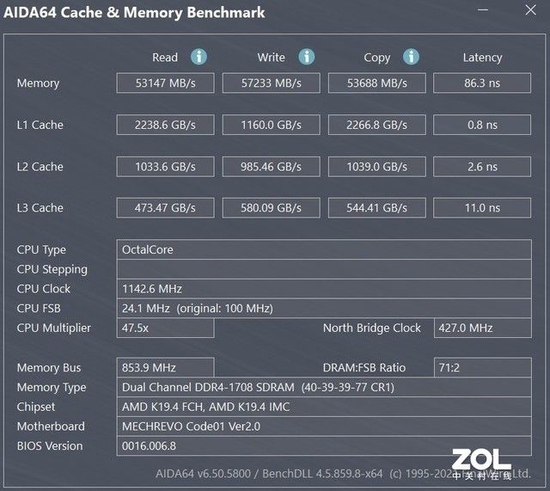Click the CPU Type OctalCore field
This screenshot has height=491, width=550.
click(324, 250)
